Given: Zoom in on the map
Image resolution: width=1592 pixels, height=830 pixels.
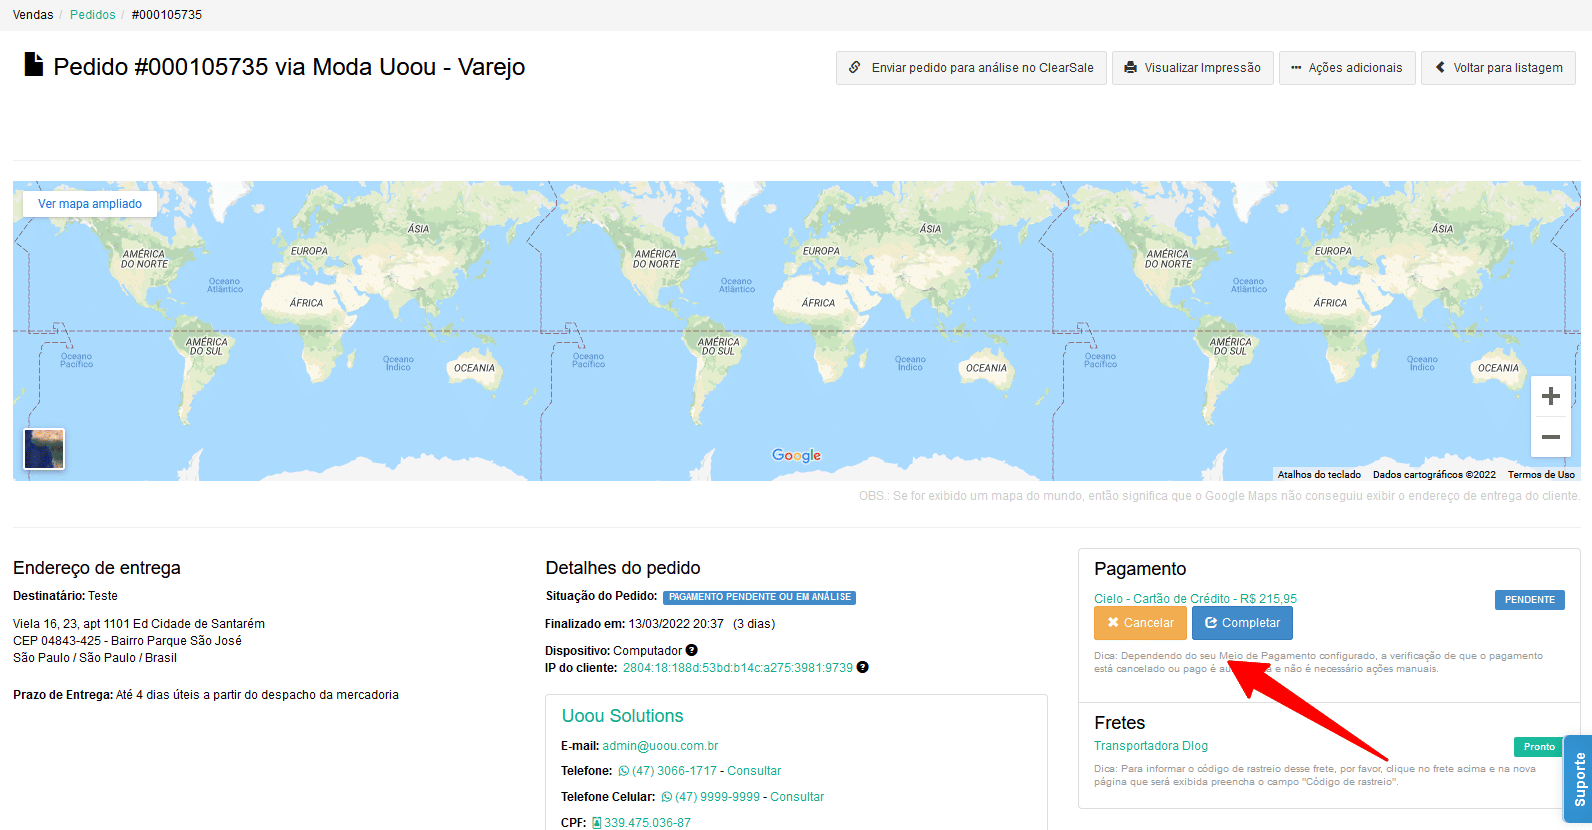Looking at the screenshot, I should coord(1550,396).
